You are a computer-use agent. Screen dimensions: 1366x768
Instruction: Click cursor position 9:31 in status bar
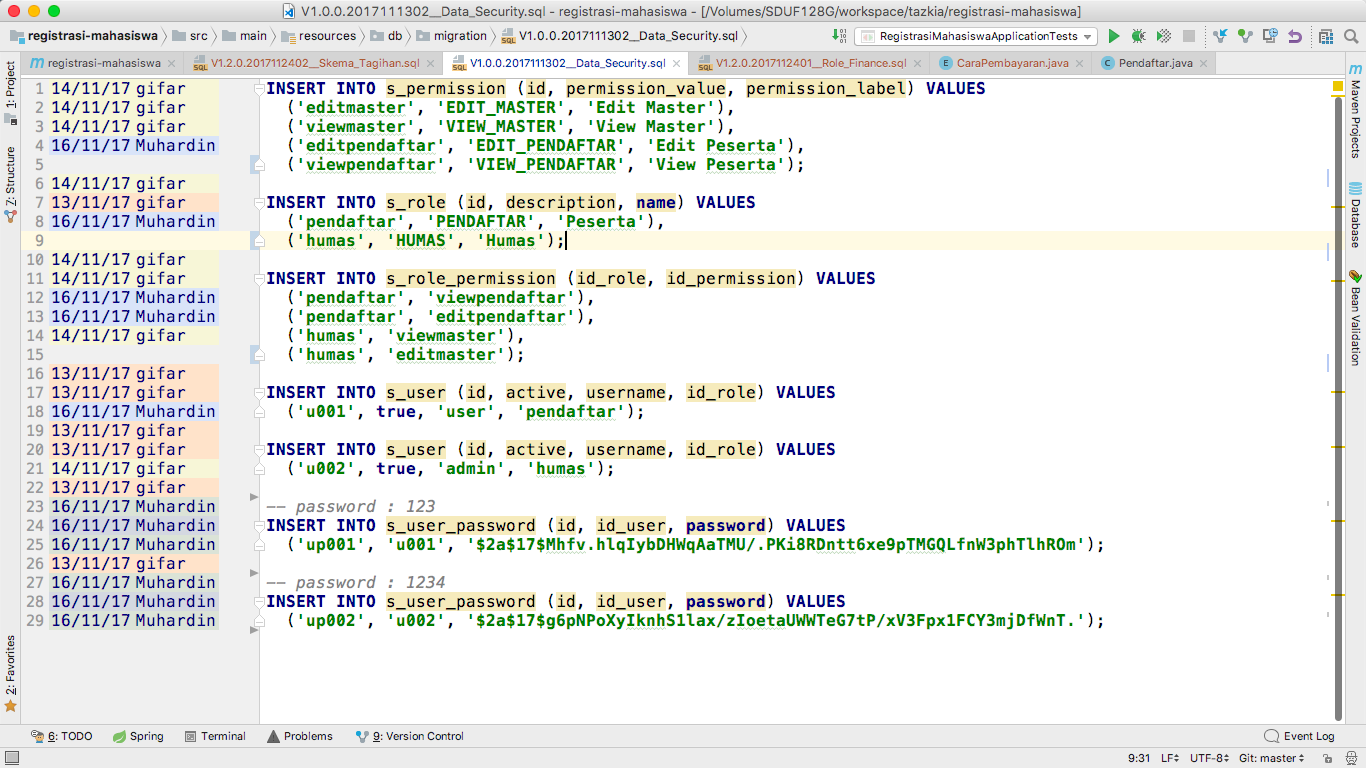[x=1138, y=758]
